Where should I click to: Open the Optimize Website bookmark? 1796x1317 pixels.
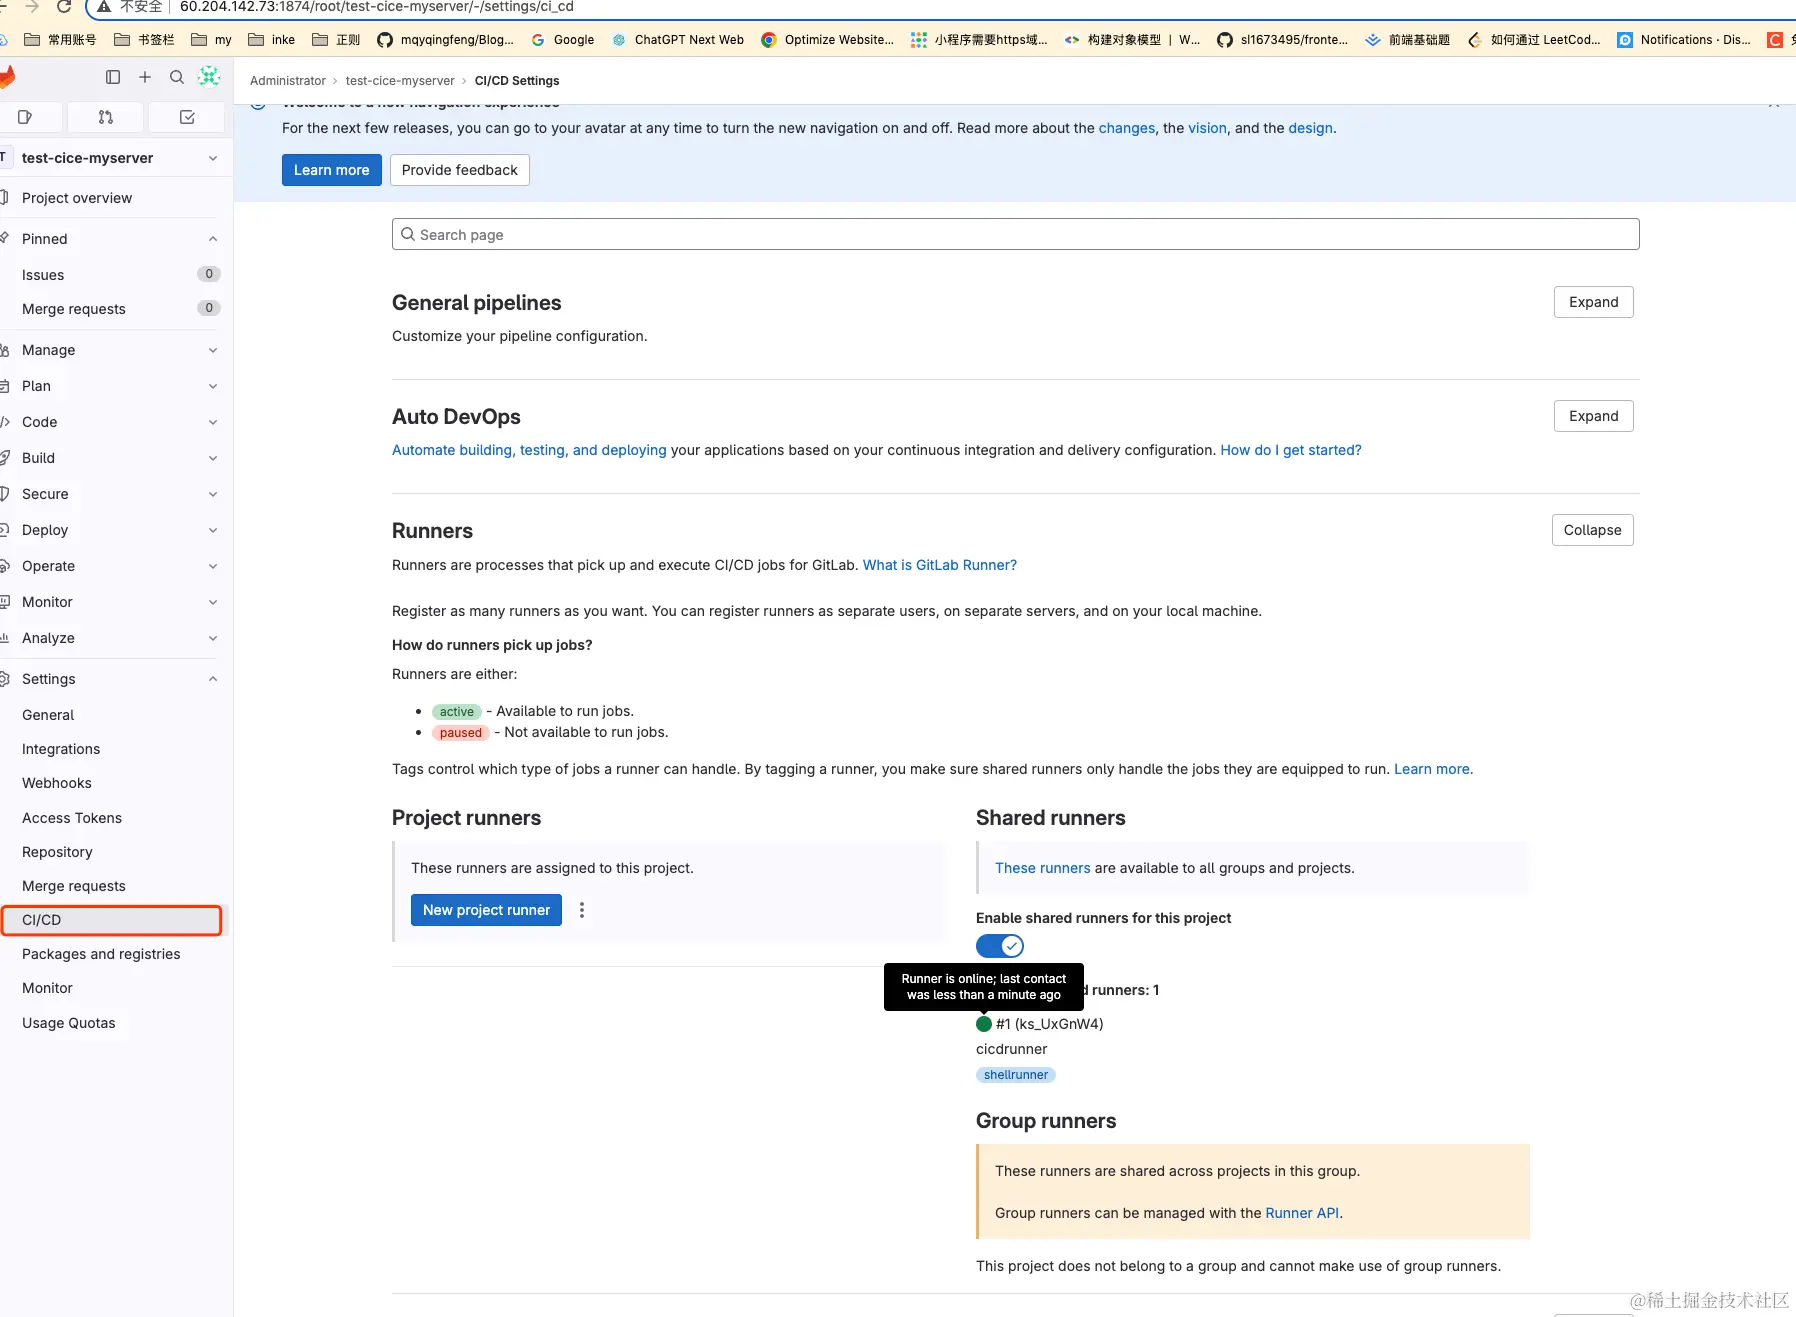[827, 40]
